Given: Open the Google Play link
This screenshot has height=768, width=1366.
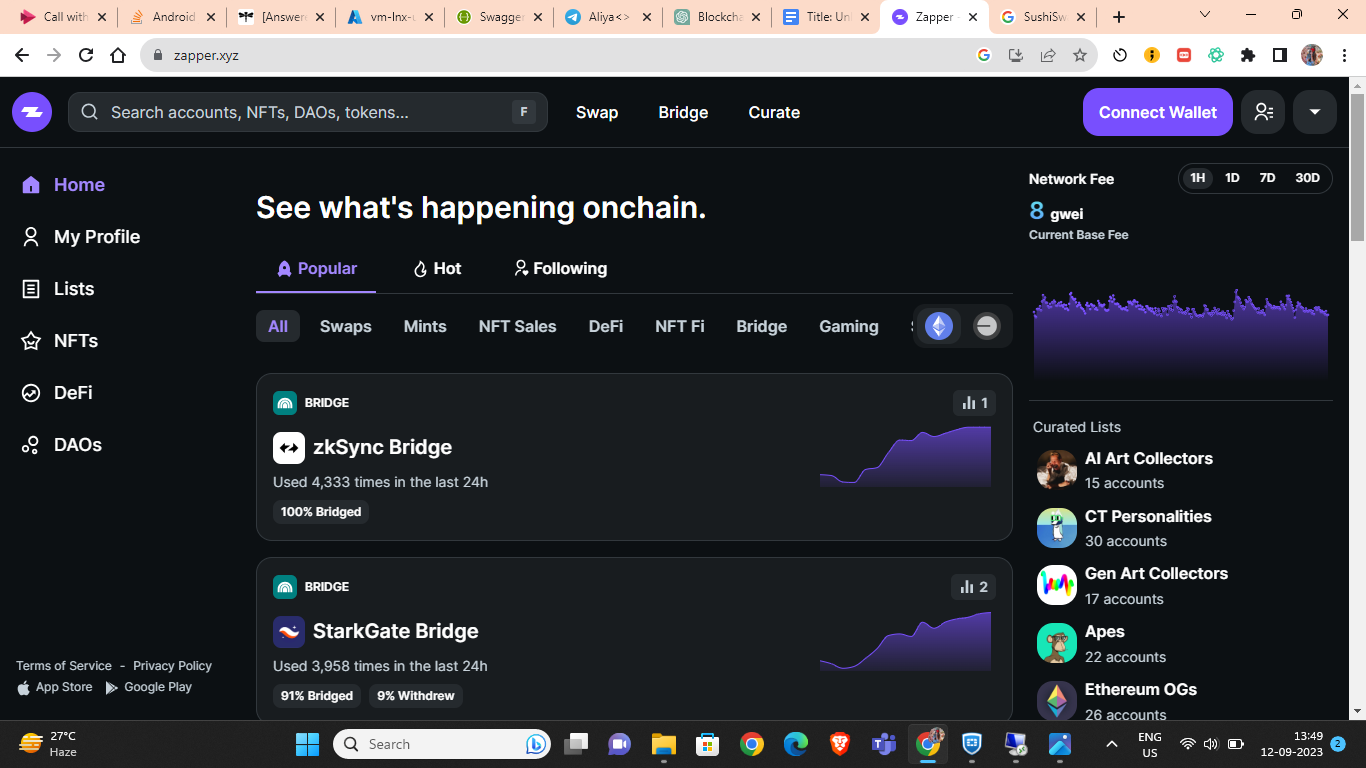Looking at the screenshot, I should coord(149,687).
